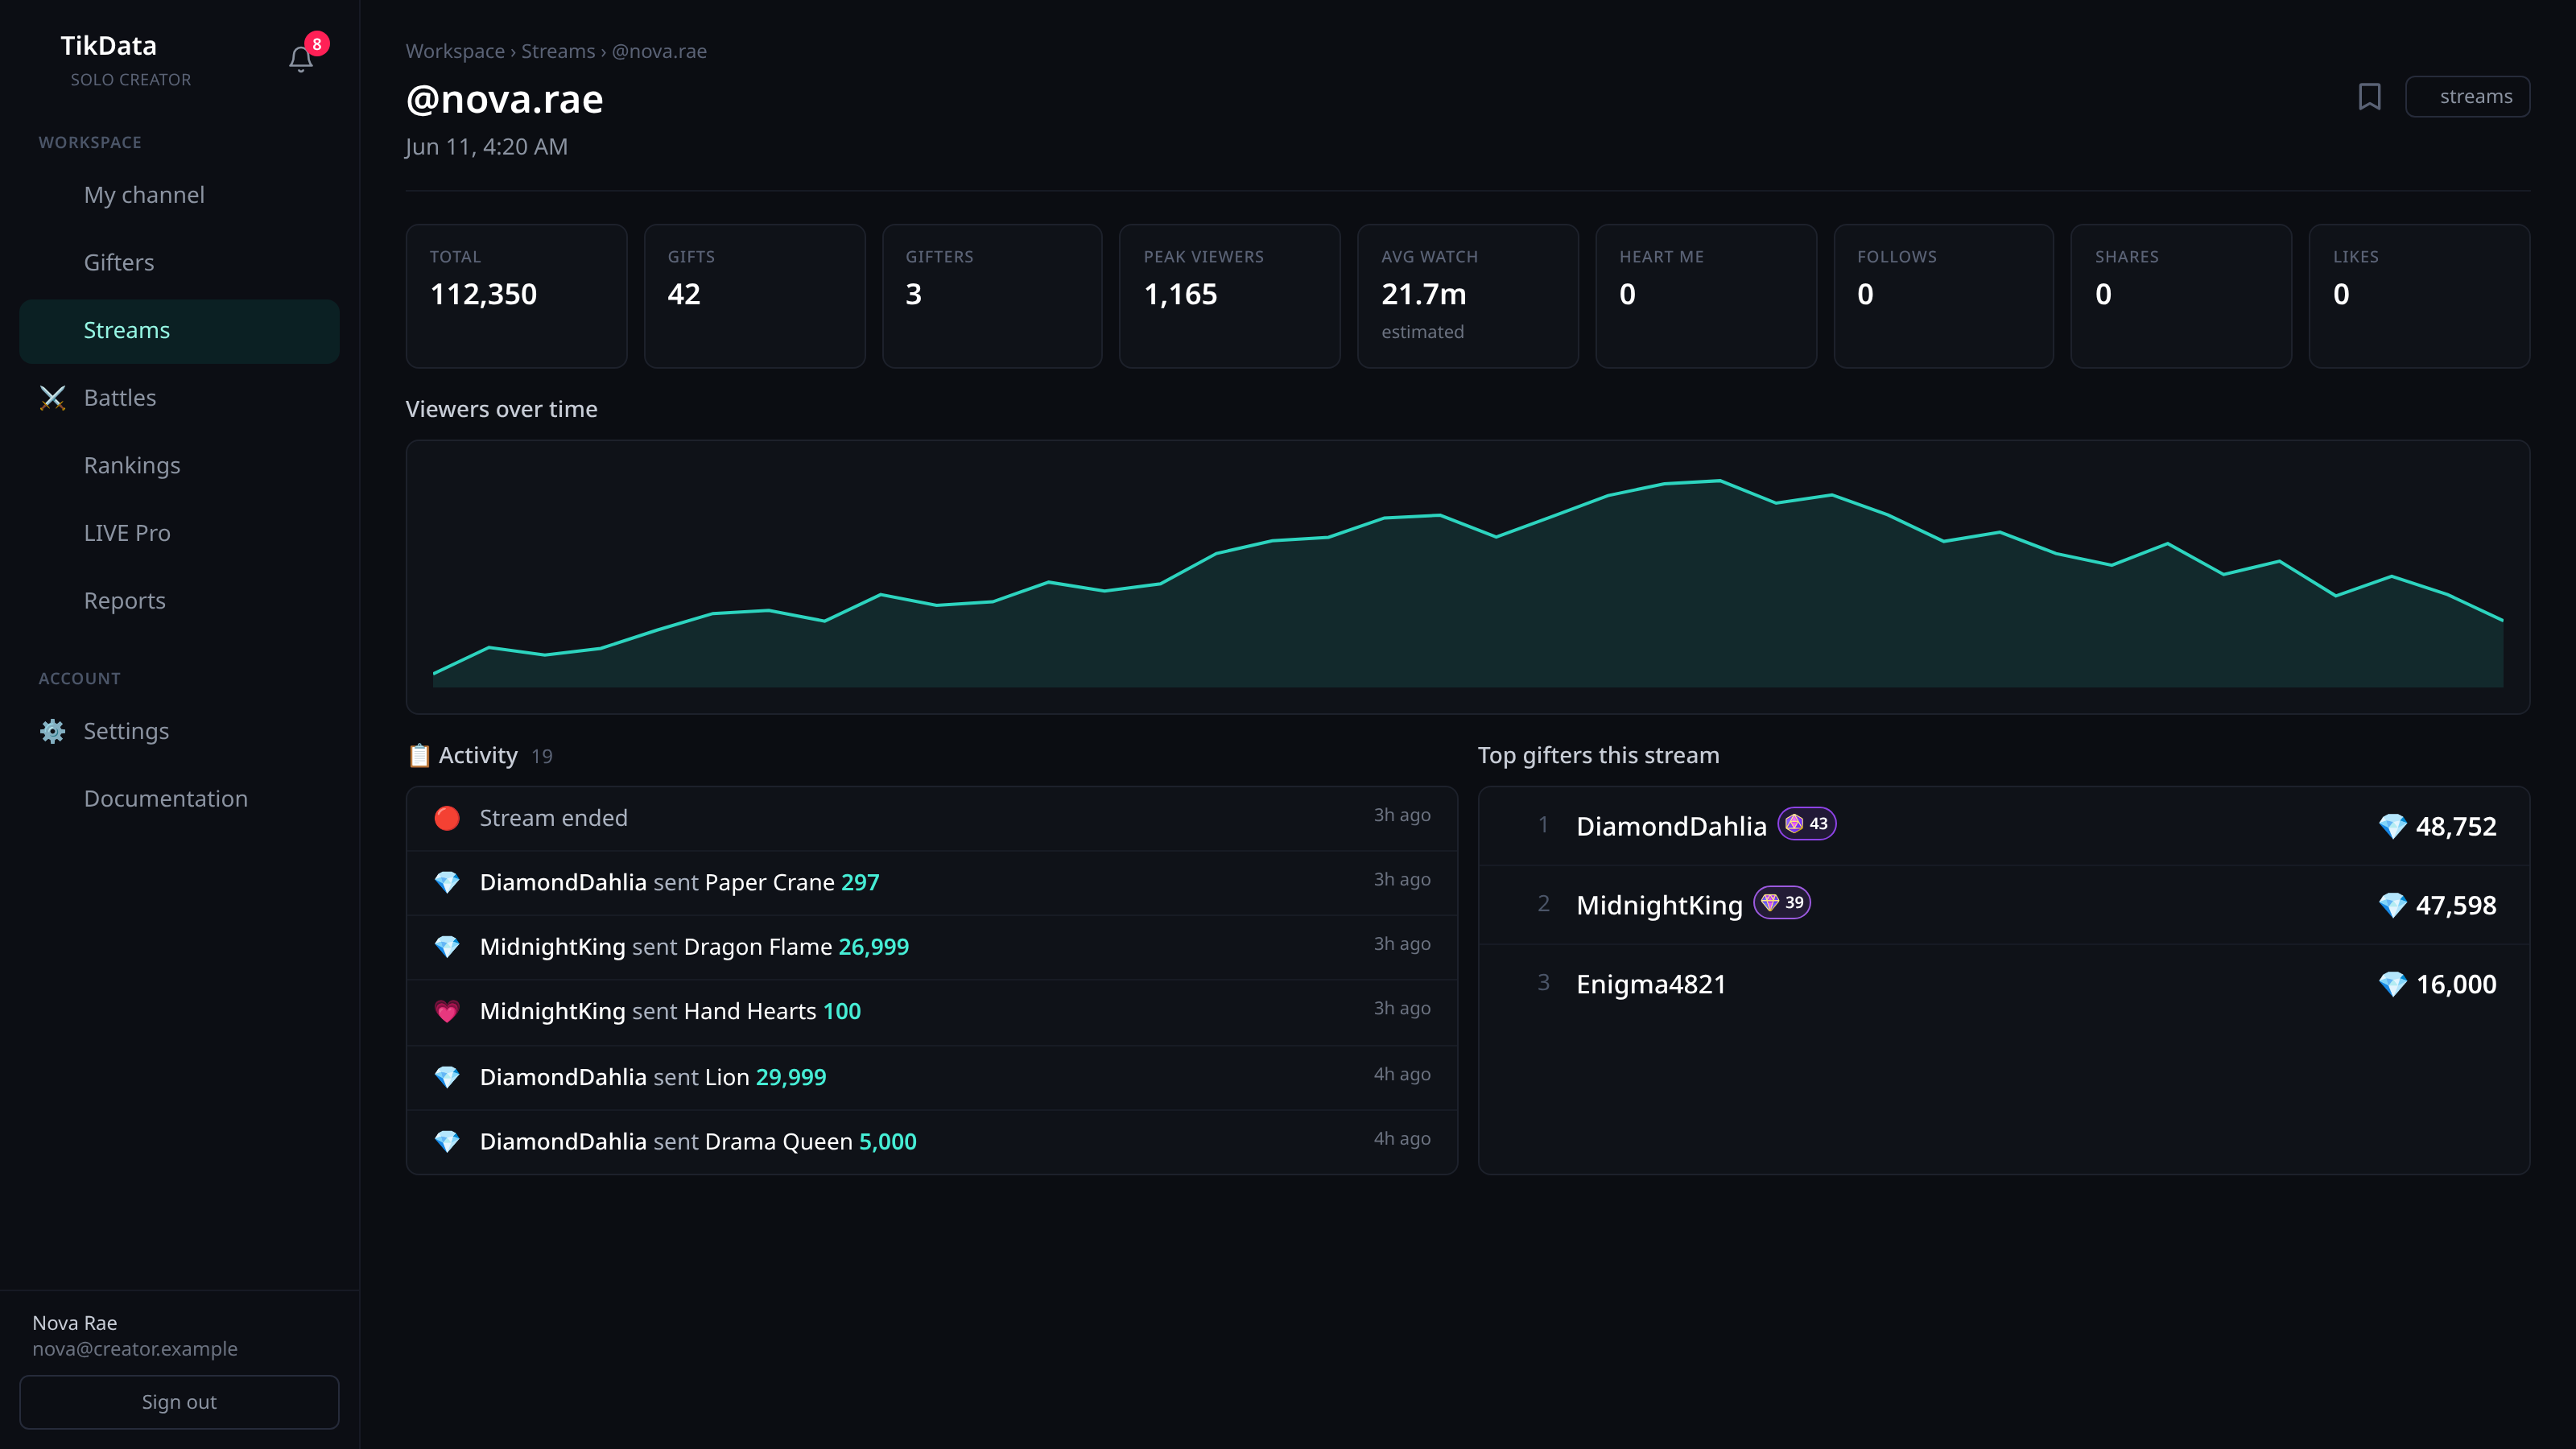Click the viewers over time chart
The image size is (2576, 1449).
tap(1467, 577)
